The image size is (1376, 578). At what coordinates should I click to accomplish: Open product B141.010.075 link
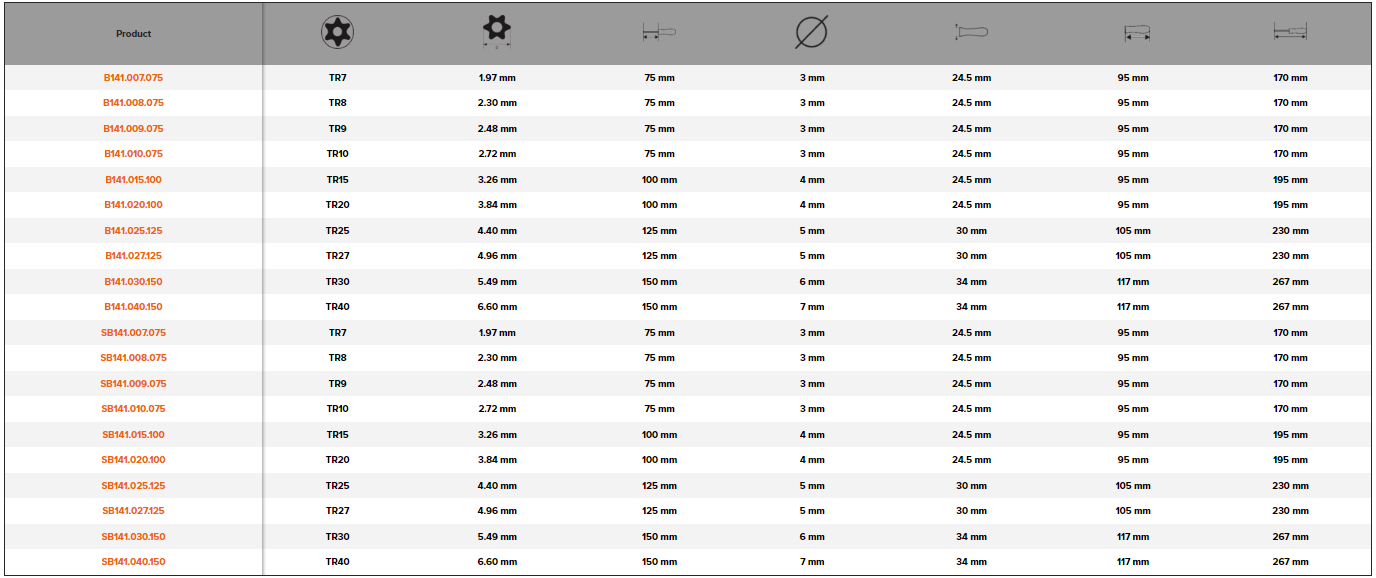[133, 154]
